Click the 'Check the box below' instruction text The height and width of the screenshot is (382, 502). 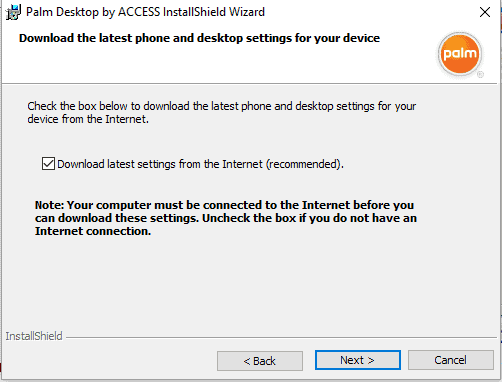click(222, 112)
